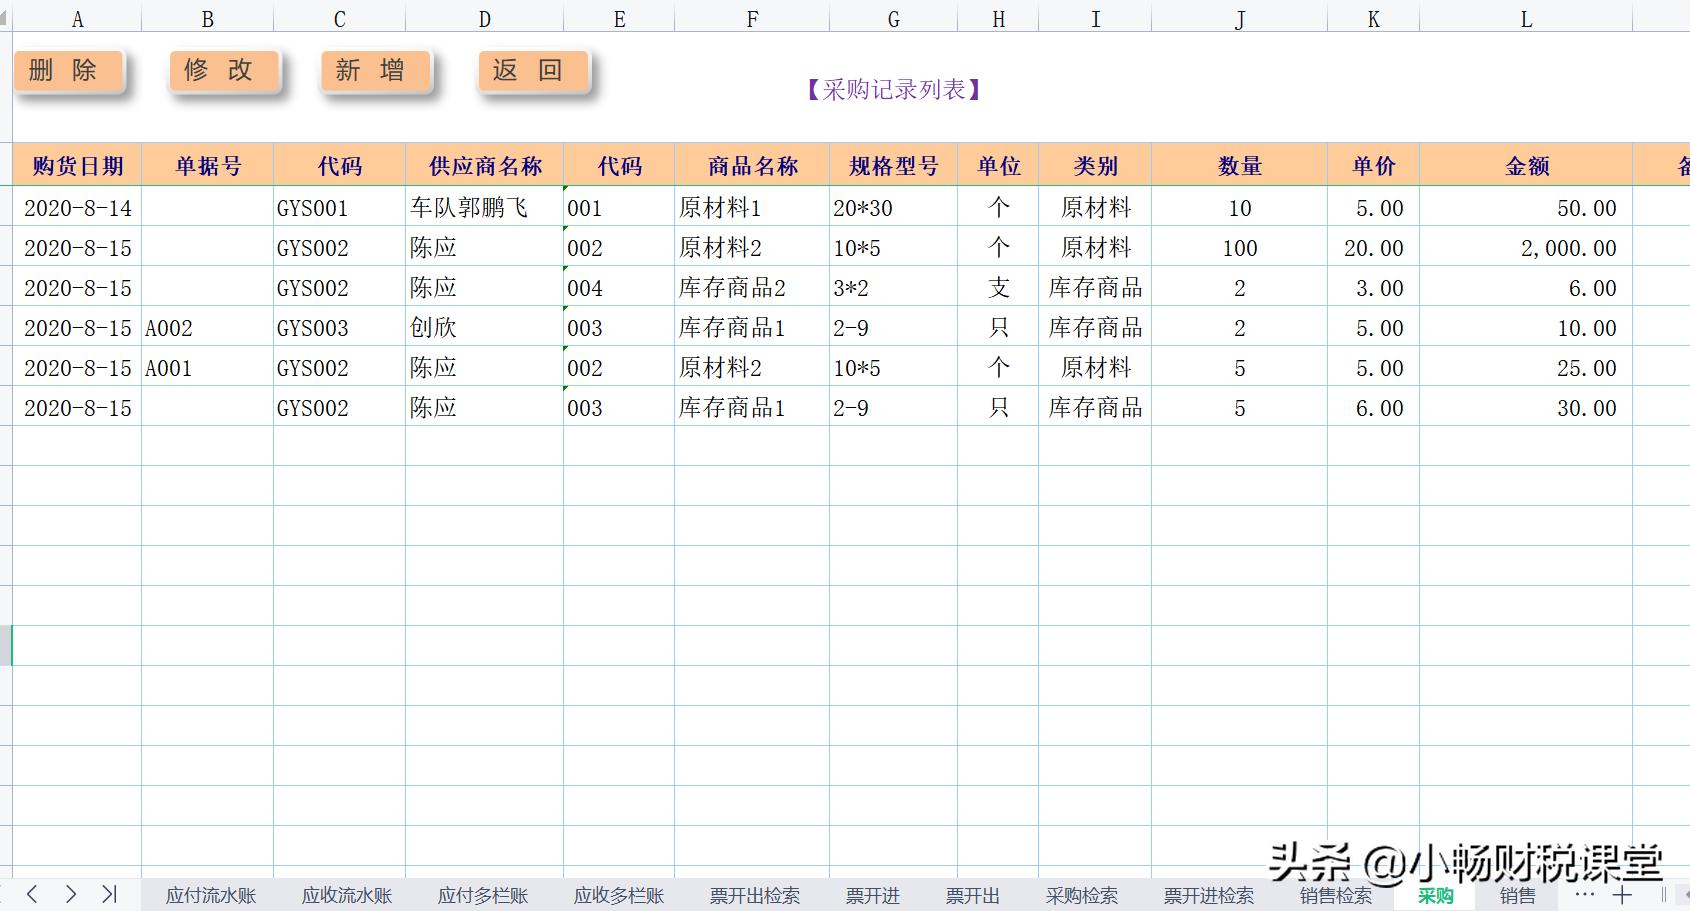This screenshot has height=911, width=1690.
Task: Jump to last sheet with the end-arrow icon
Action: click(x=108, y=895)
